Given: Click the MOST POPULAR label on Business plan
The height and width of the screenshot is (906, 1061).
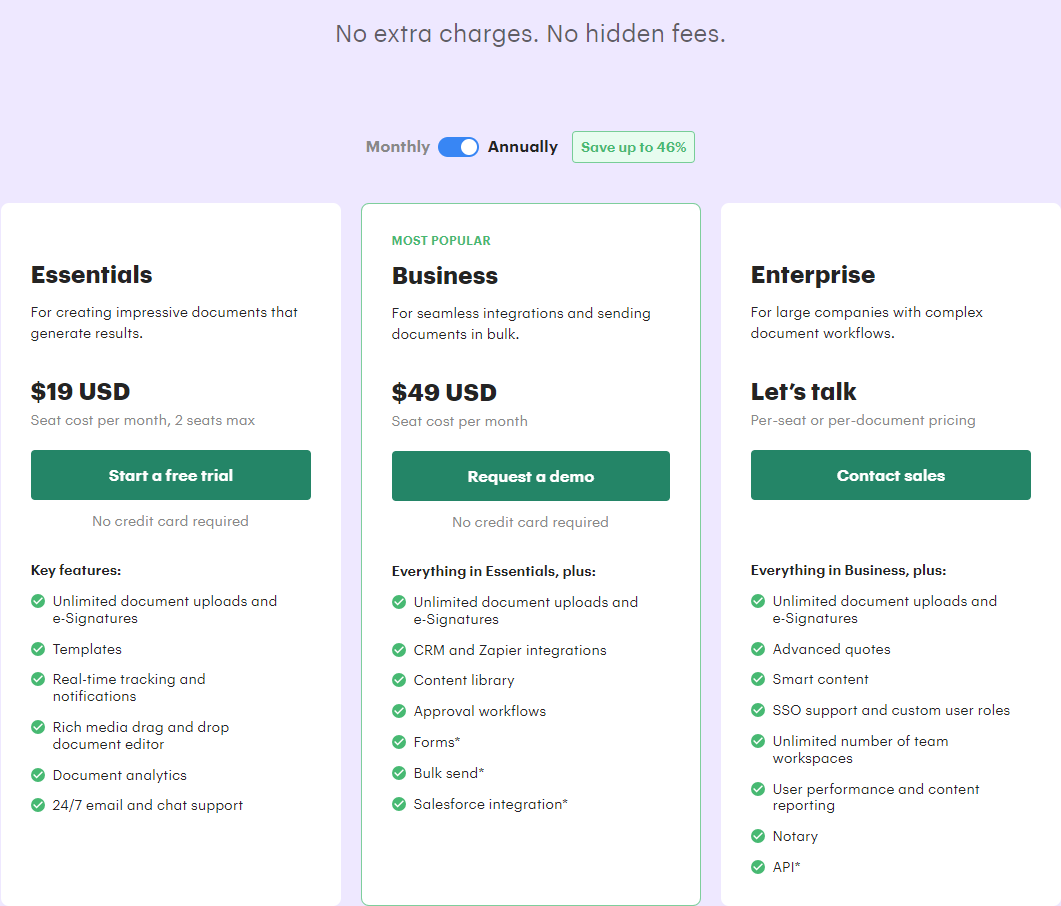Looking at the screenshot, I should [441, 240].
